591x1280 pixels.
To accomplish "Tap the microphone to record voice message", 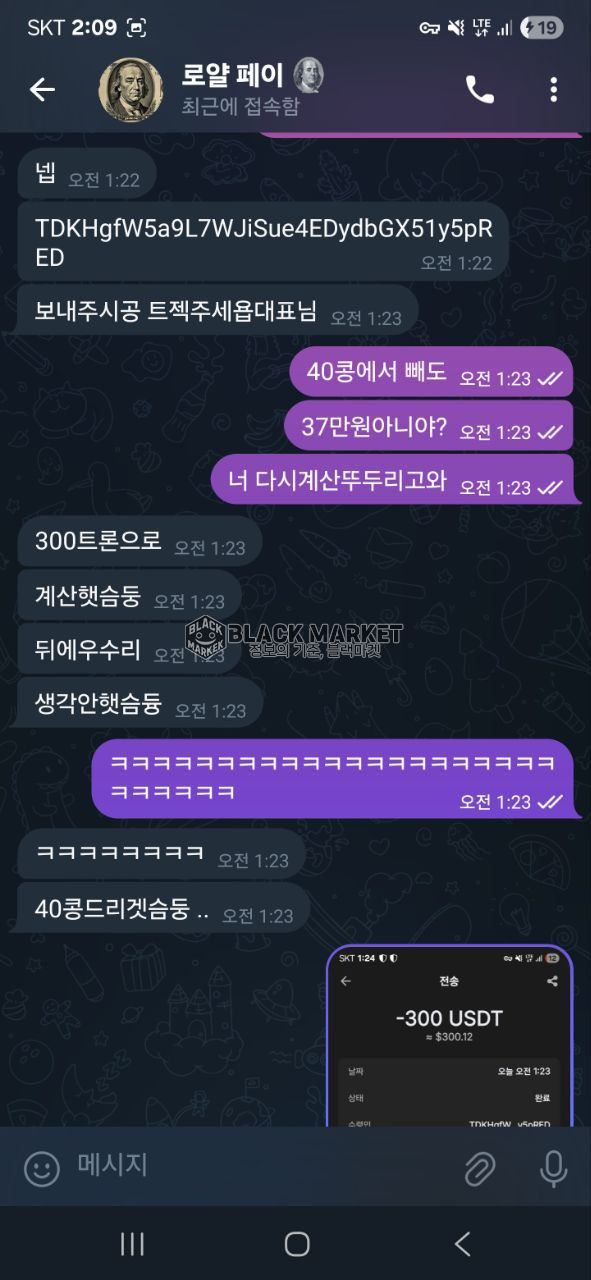I will [x=553, y=1167].
